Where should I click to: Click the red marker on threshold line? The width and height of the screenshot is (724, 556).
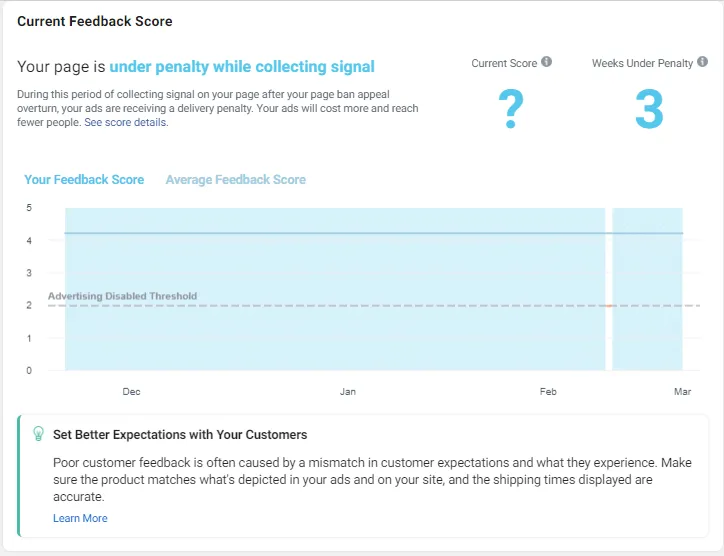609,306
